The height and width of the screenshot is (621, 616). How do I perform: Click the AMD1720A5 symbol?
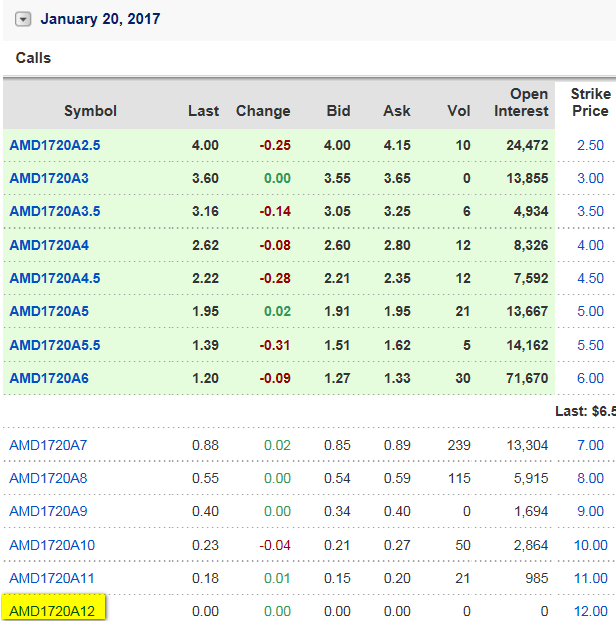49,311
